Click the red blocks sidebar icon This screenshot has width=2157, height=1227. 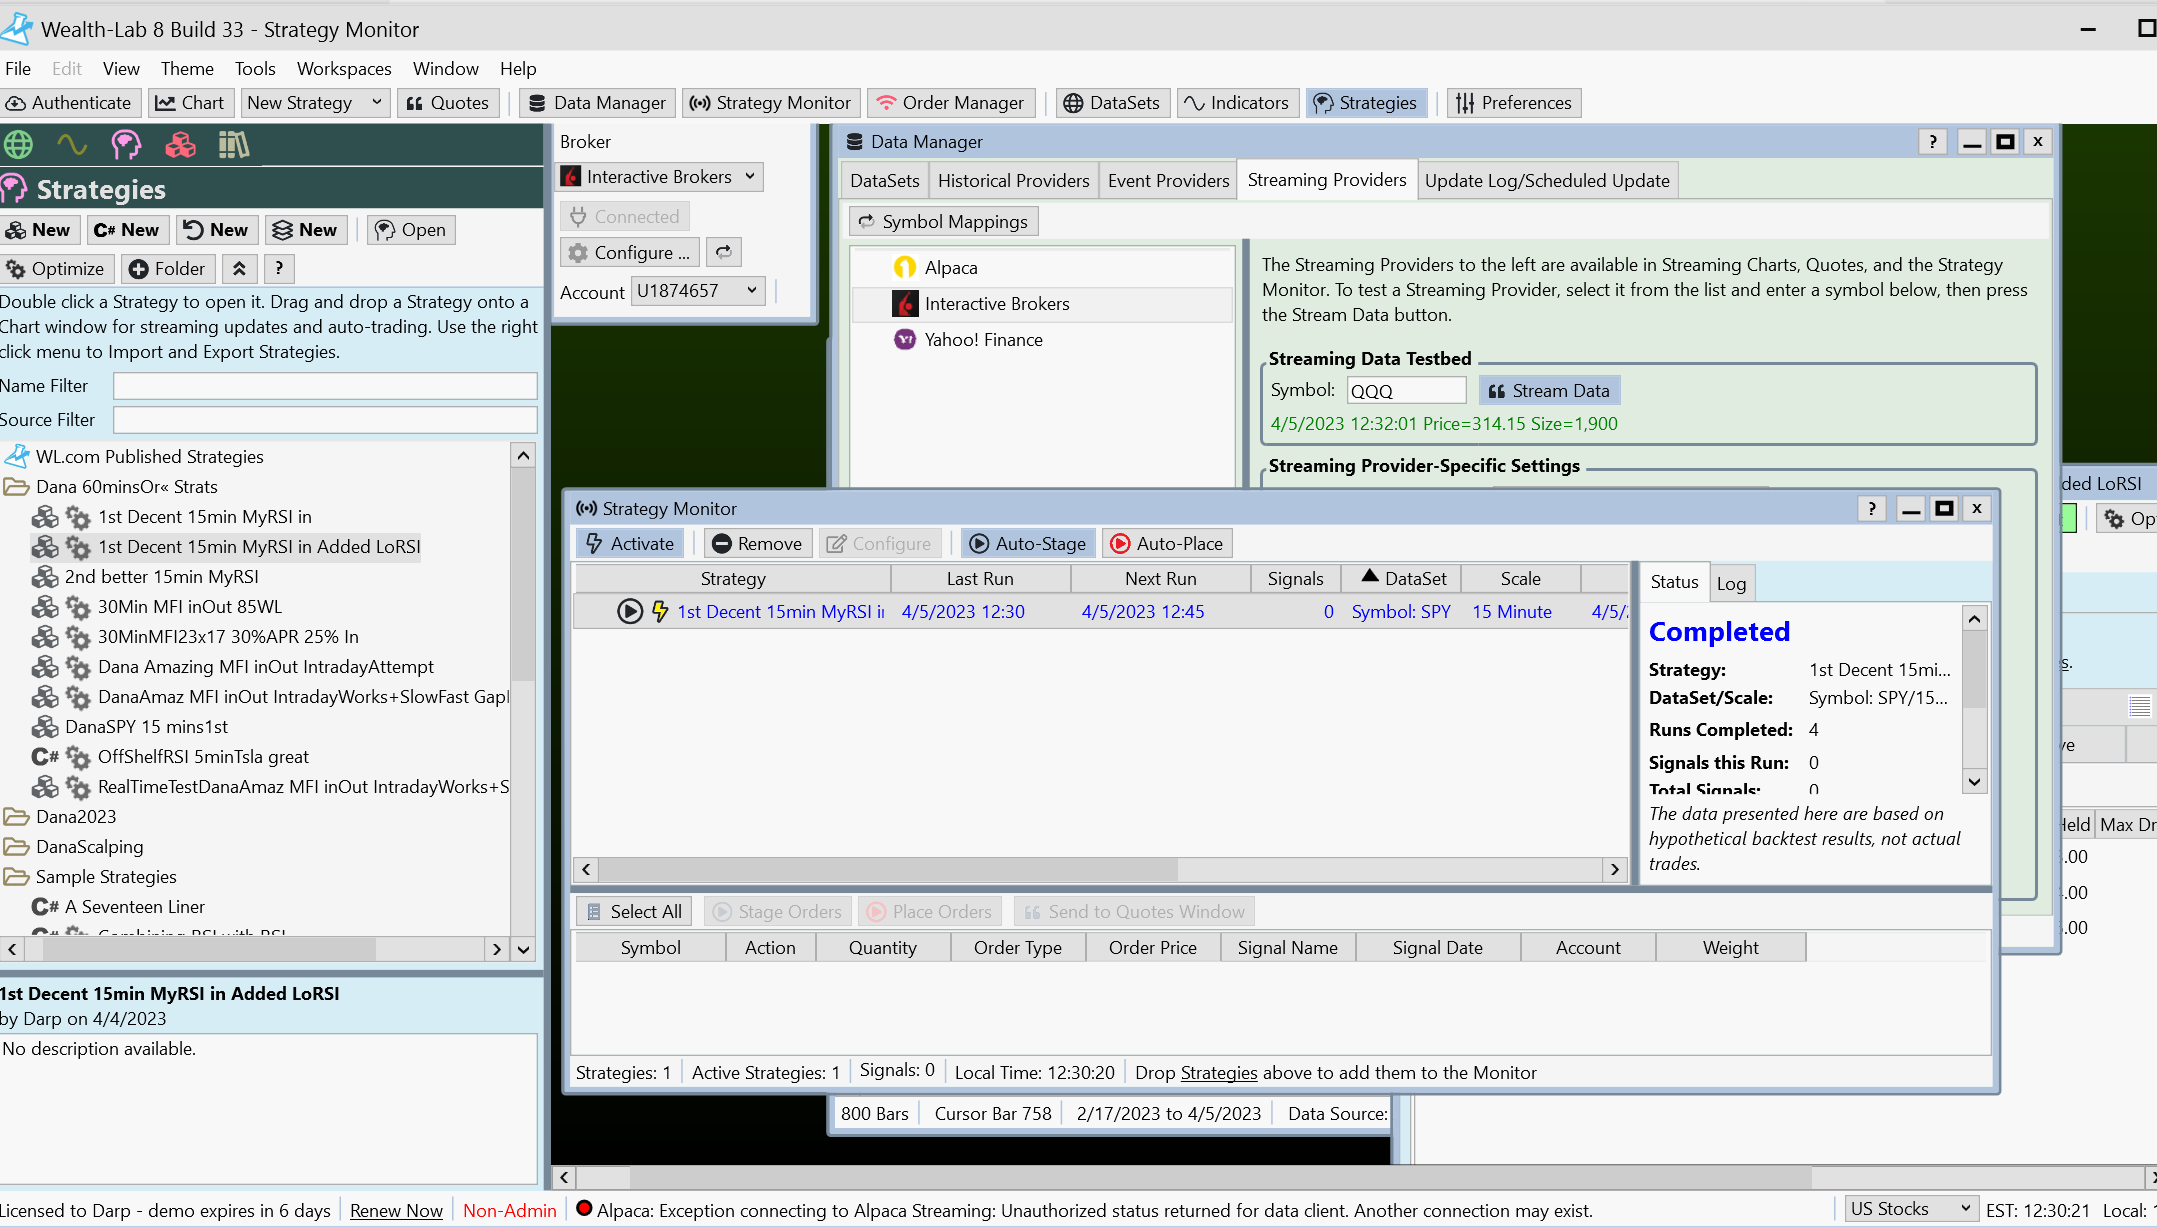pyautogui.click(x=180, y=145)
